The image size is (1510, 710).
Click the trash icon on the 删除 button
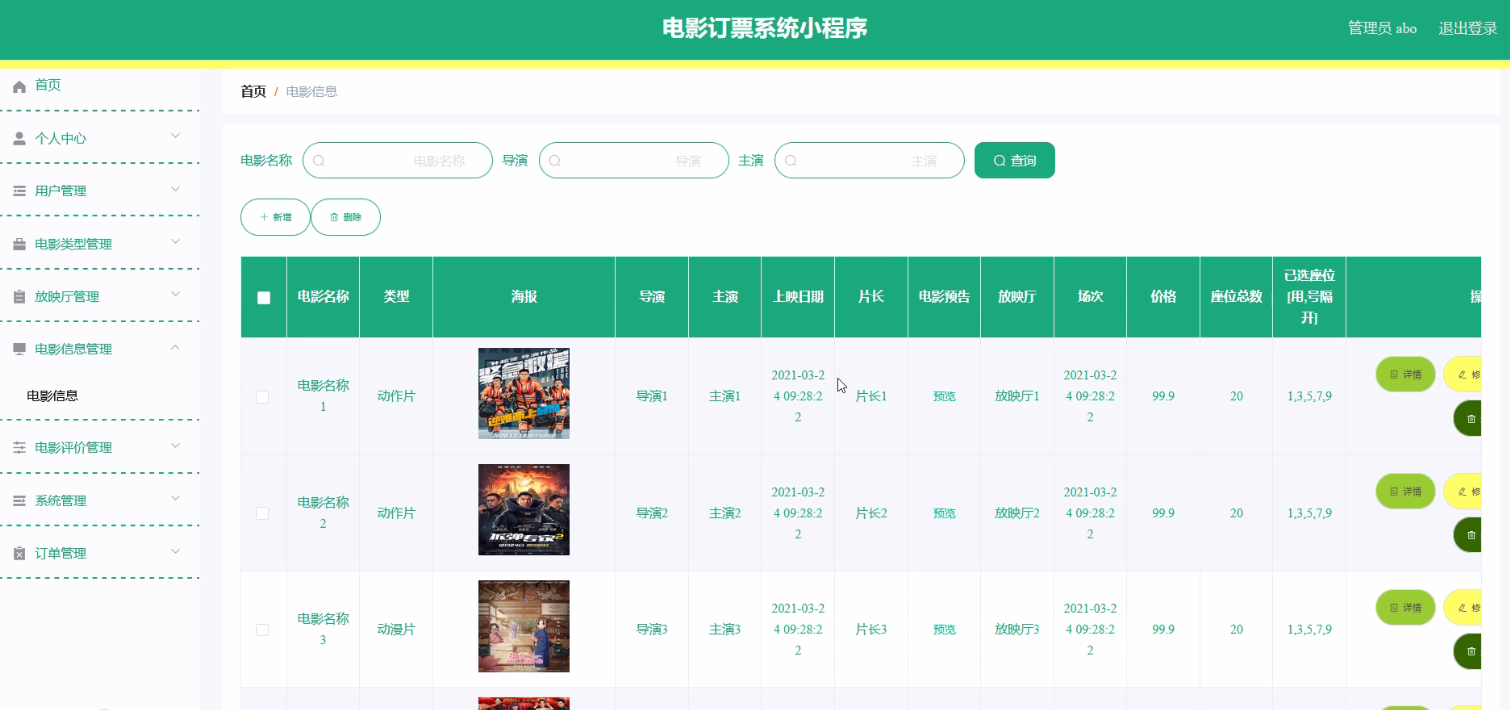pyautogui.click(x=333, y=217)
